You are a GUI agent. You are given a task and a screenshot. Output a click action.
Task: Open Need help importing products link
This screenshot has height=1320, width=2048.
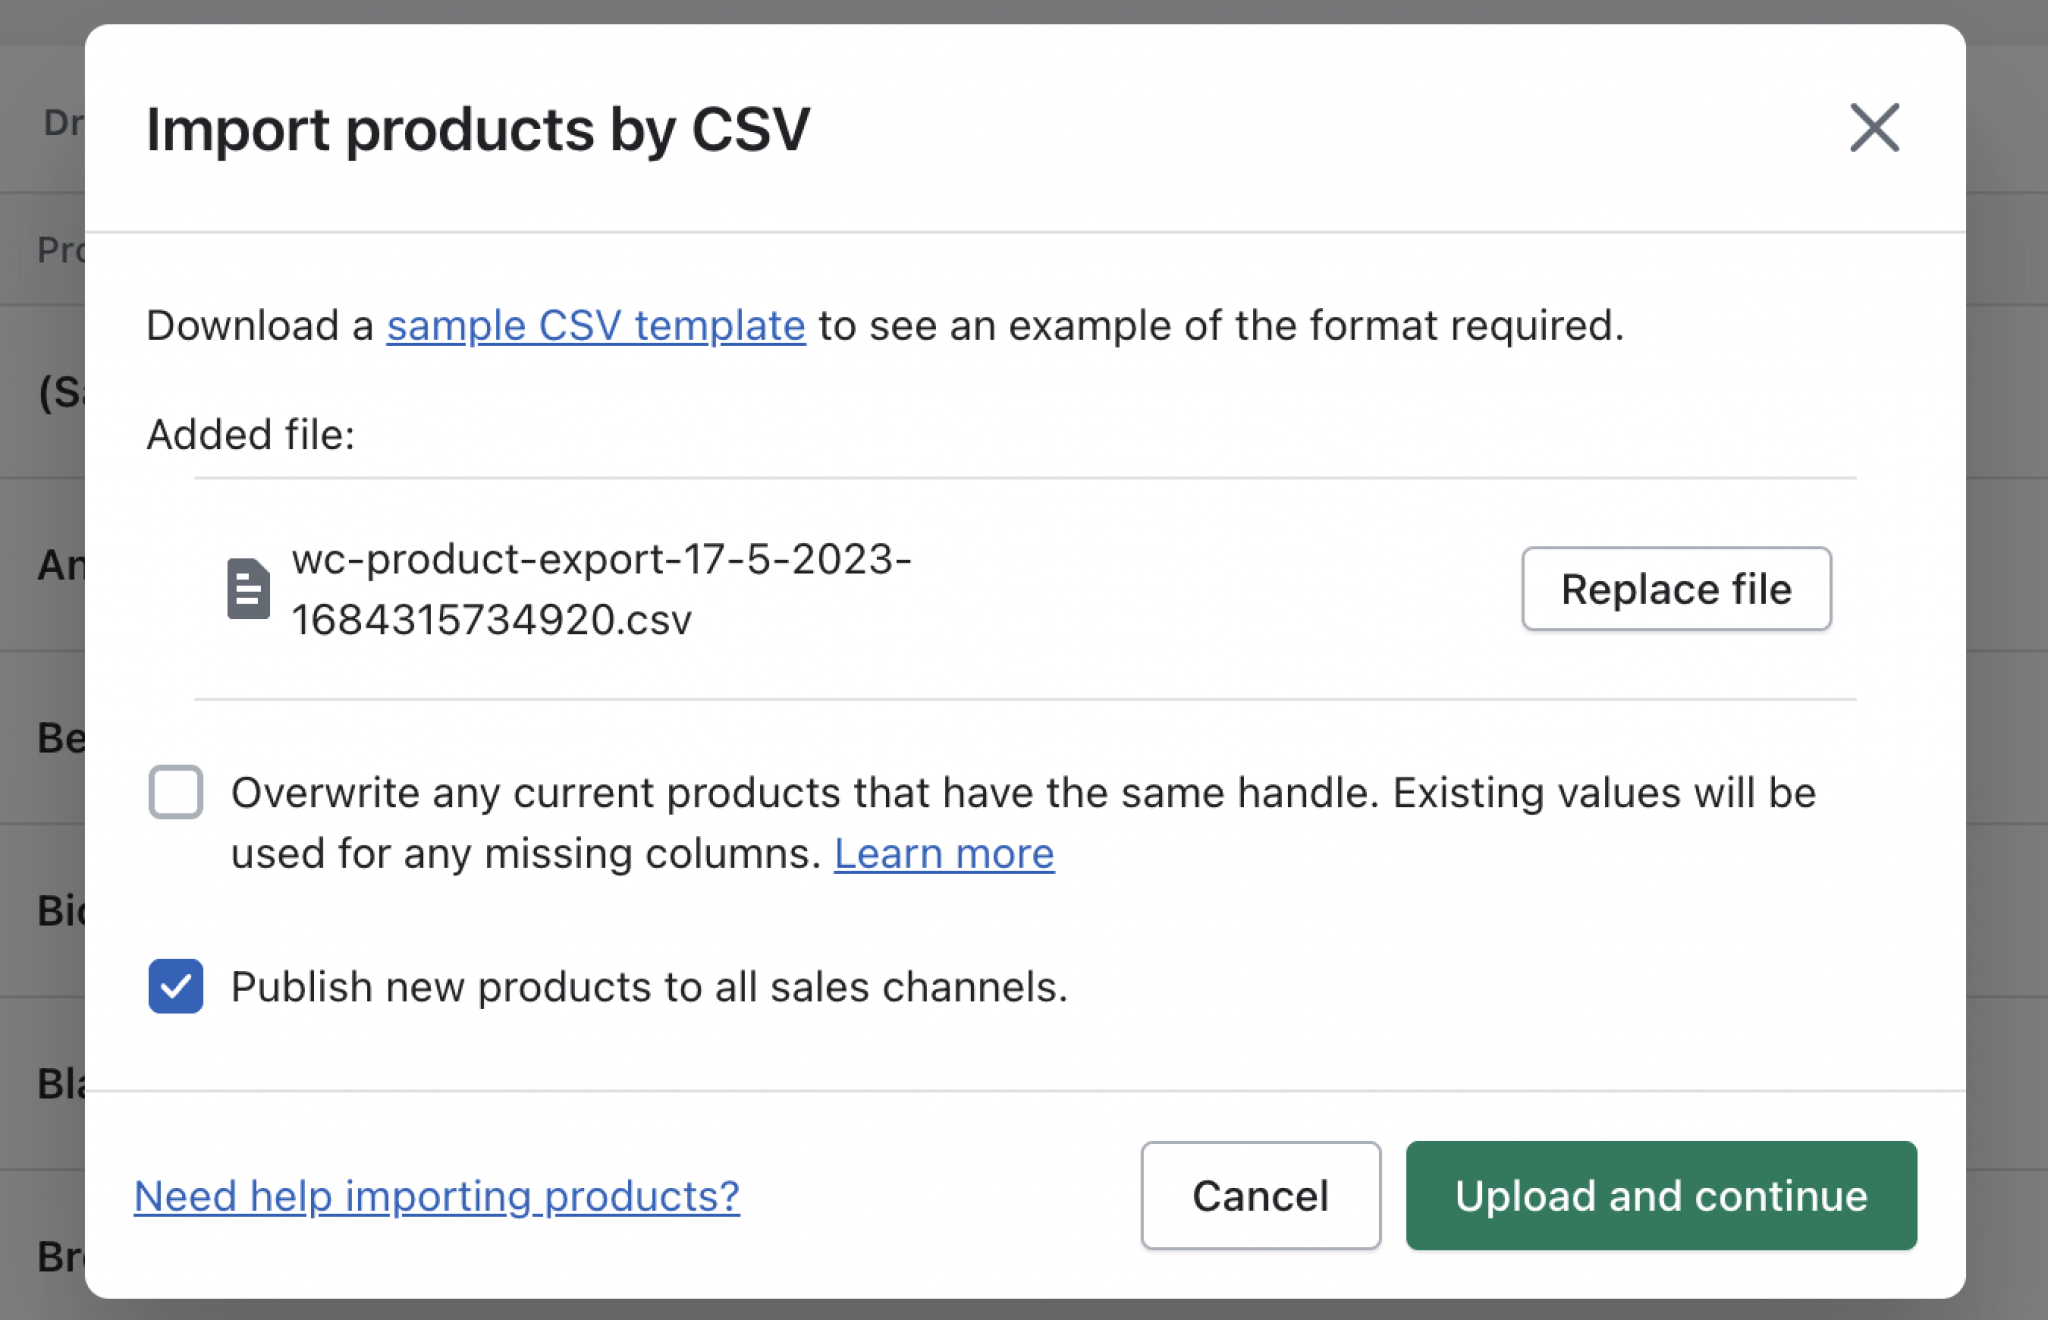click(437, 1196)
